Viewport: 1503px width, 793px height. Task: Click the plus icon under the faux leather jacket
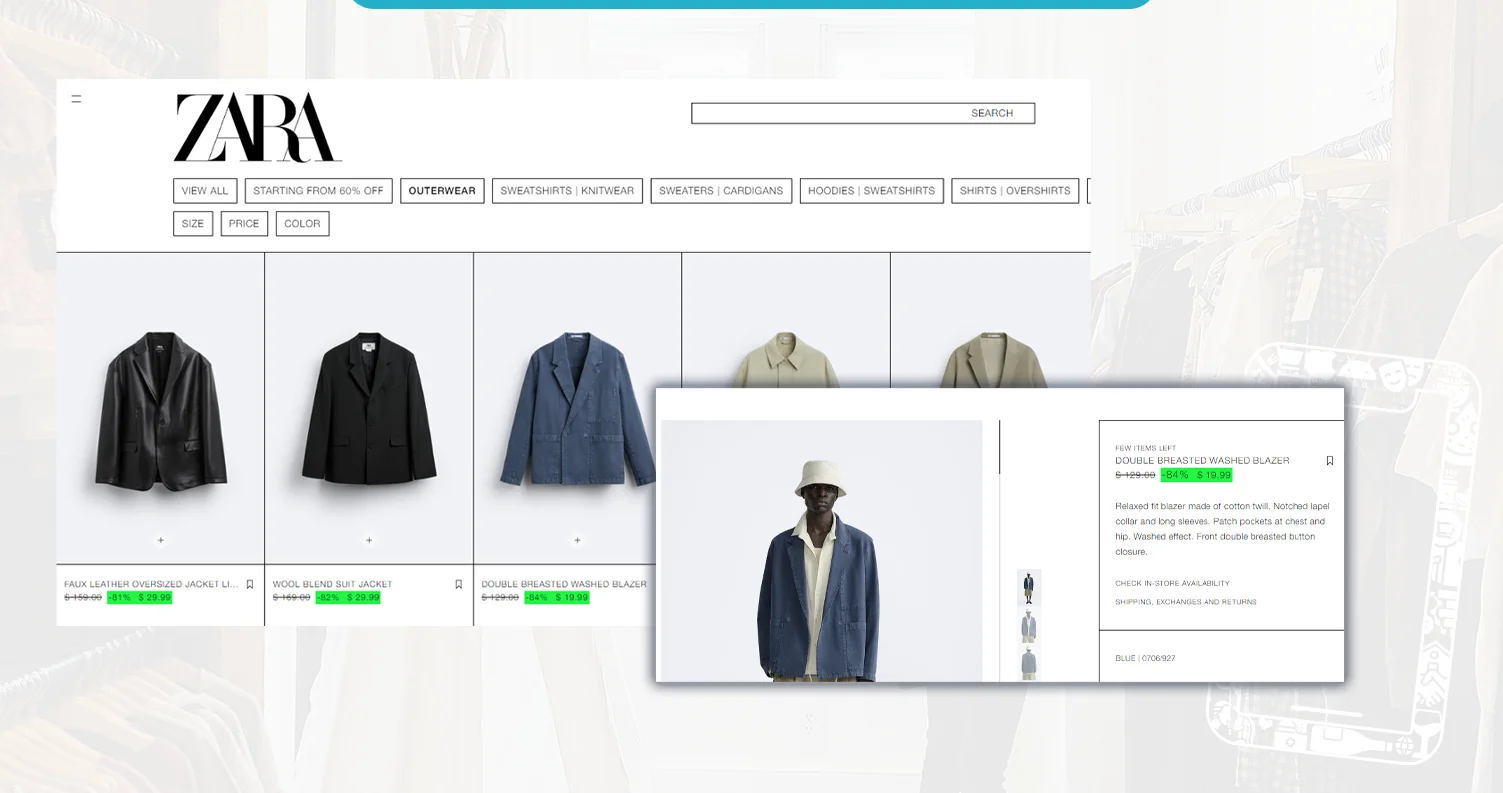click(x=160, y=540)
